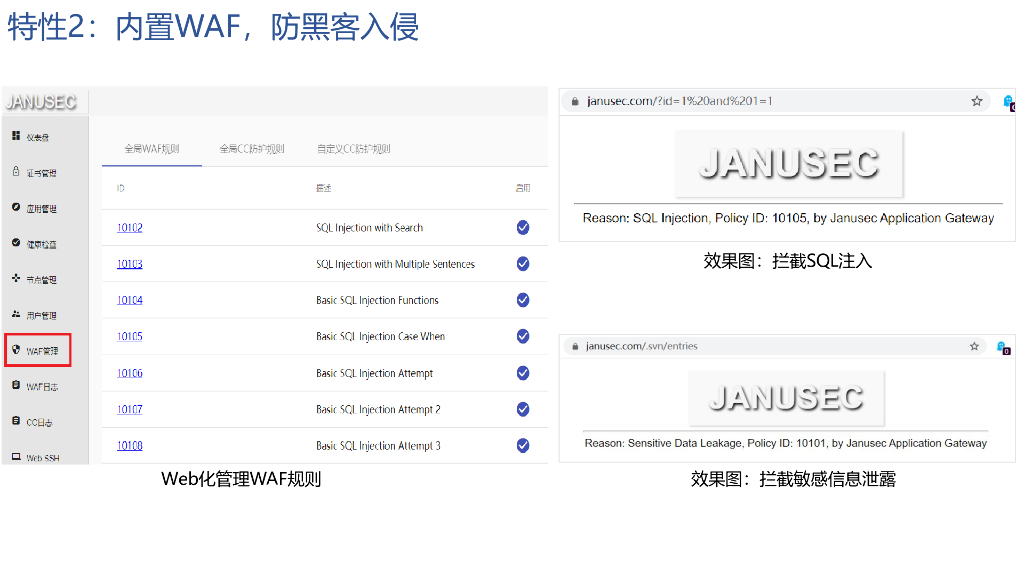Image resolution: width=1024 pixels, height=576 pixels.
Task: Disable rule SQL Injection with Search
Action: (523, 227)
